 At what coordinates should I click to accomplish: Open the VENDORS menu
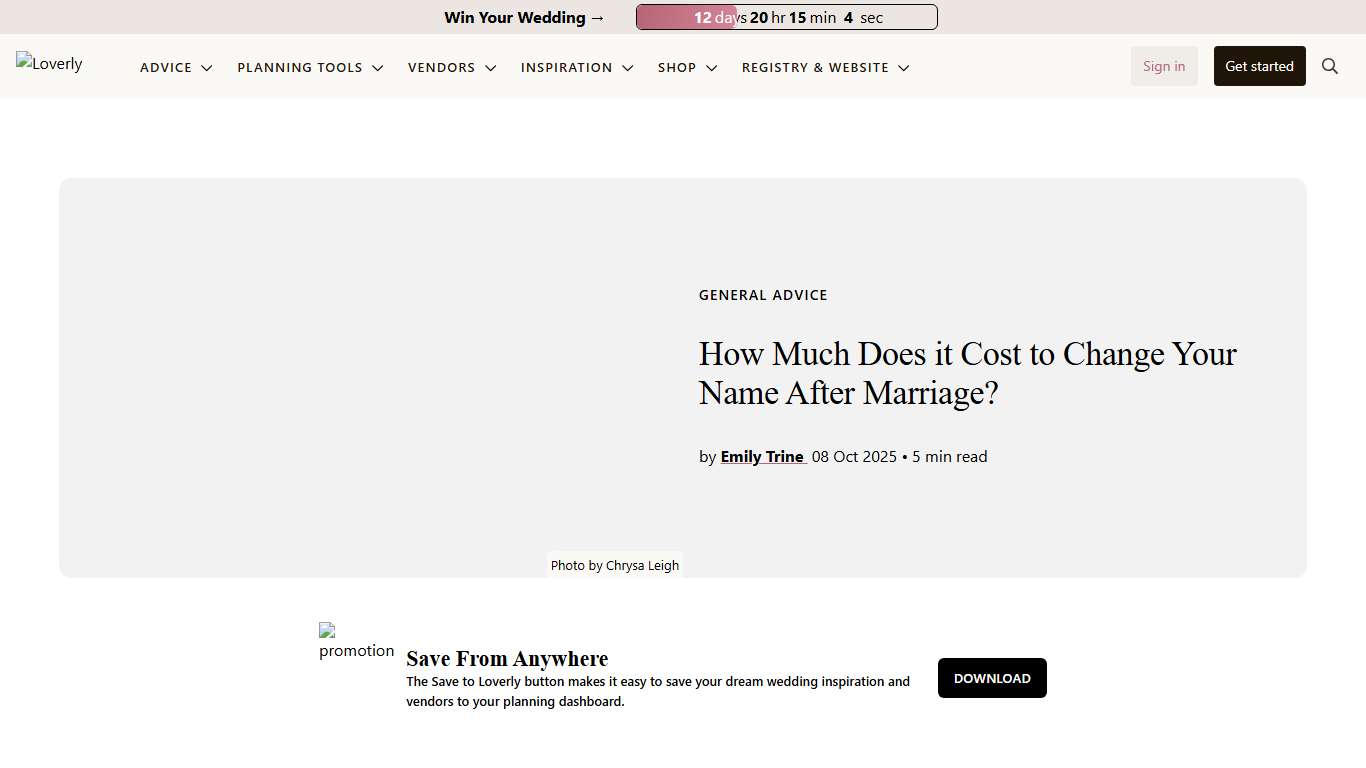point(441,67)
